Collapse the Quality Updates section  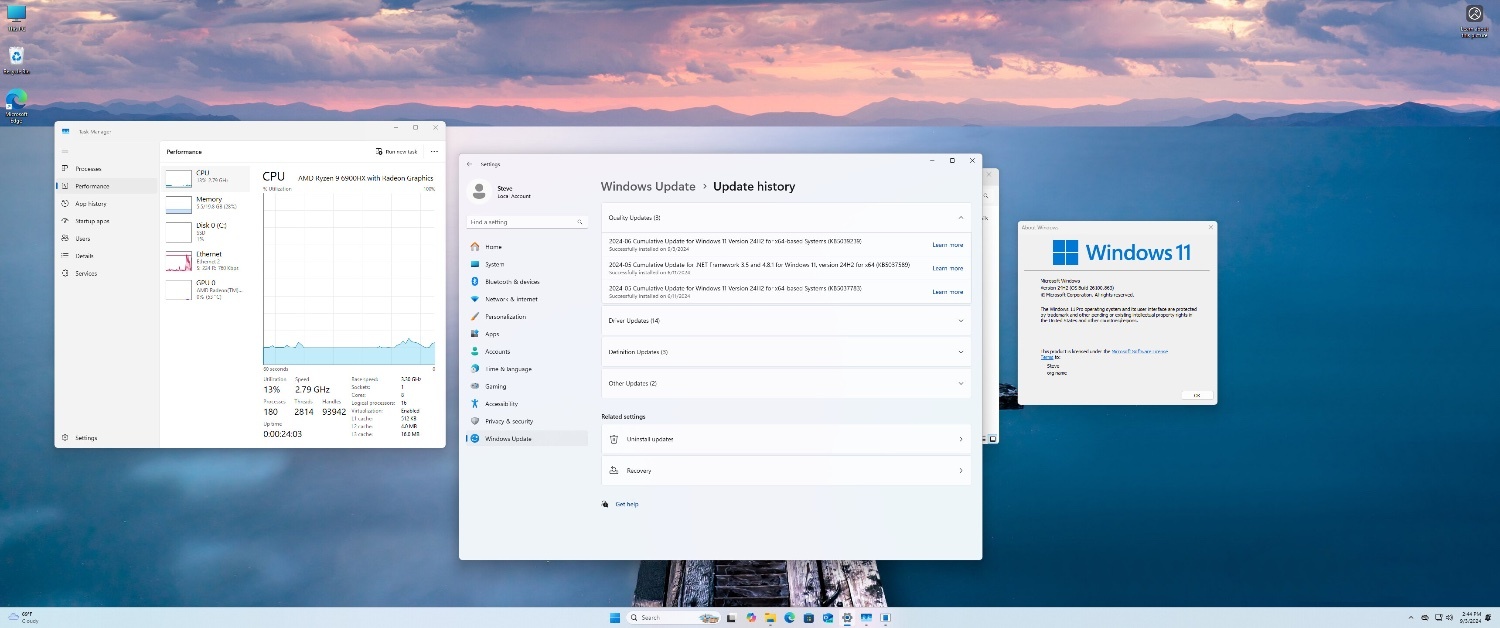(x=960, y=217)
